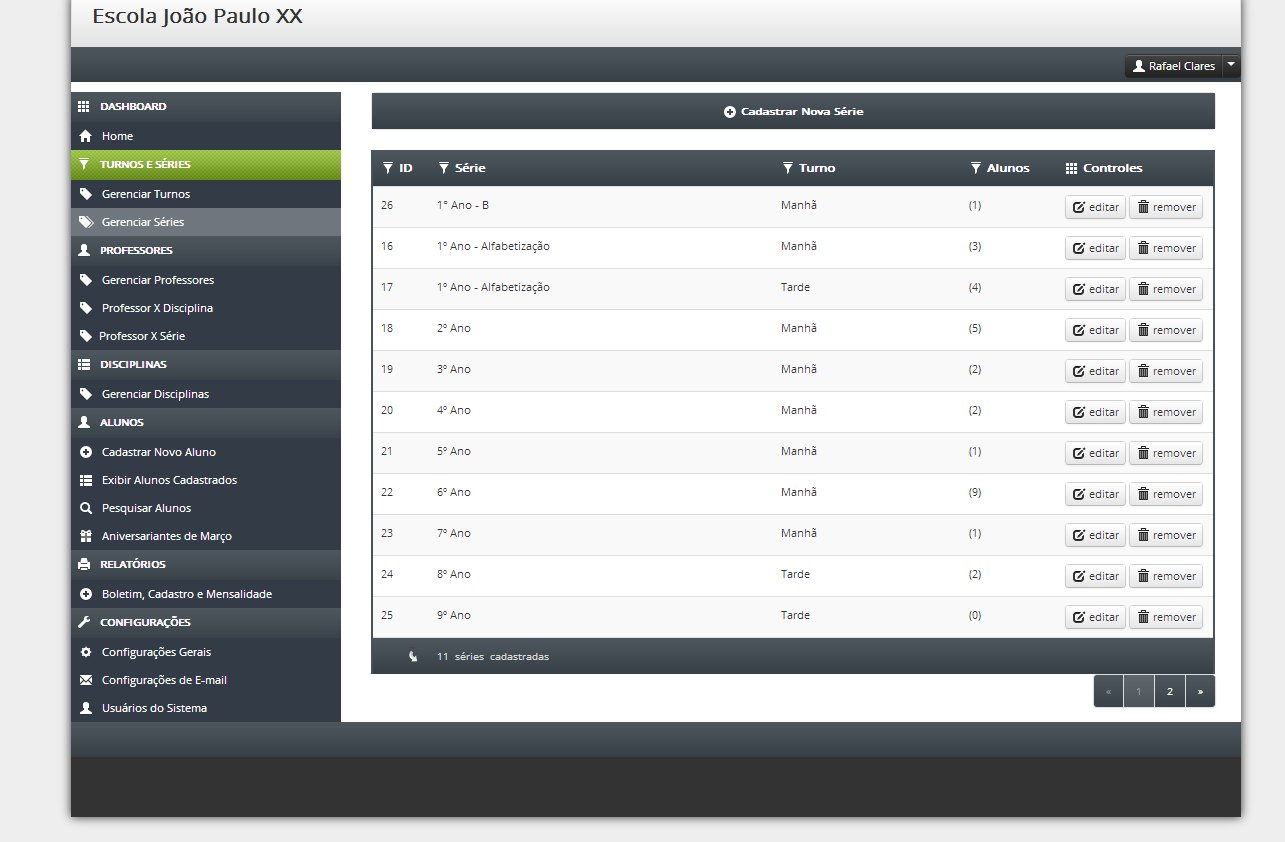Click the plus icon beside Boletim, Cadastro e Mensalidade
This screenshot has height=842, width=1285.
85,594
